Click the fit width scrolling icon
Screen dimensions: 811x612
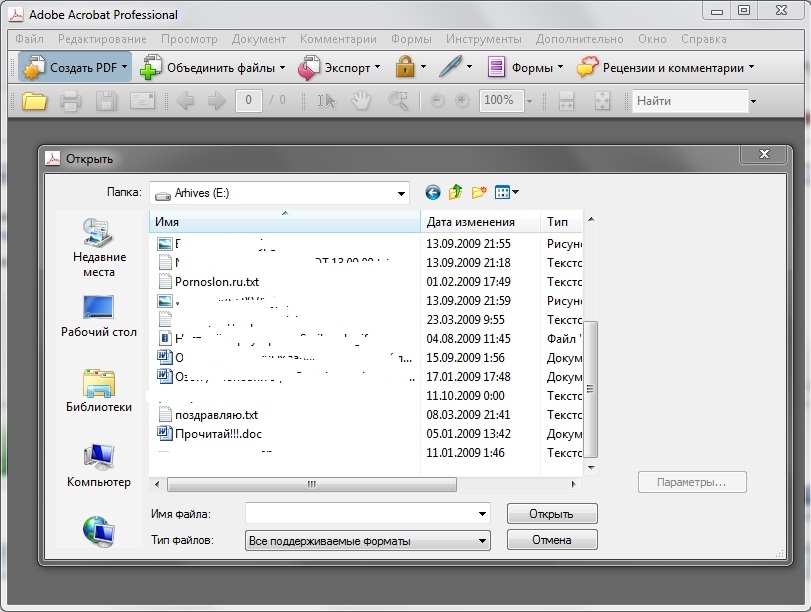click(566, 100)
